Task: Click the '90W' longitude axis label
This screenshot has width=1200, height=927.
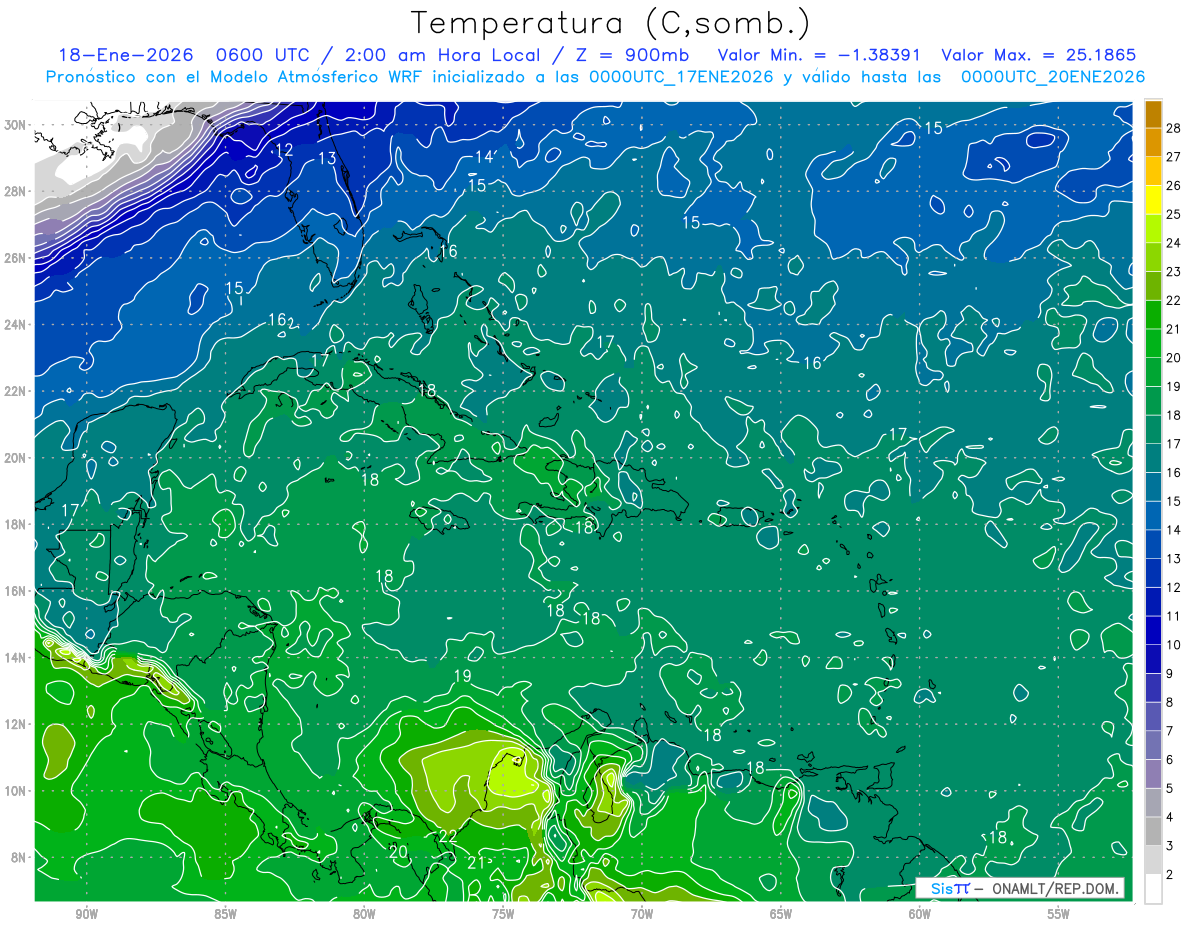Action: pyautogui.click(x=86, y=915)
